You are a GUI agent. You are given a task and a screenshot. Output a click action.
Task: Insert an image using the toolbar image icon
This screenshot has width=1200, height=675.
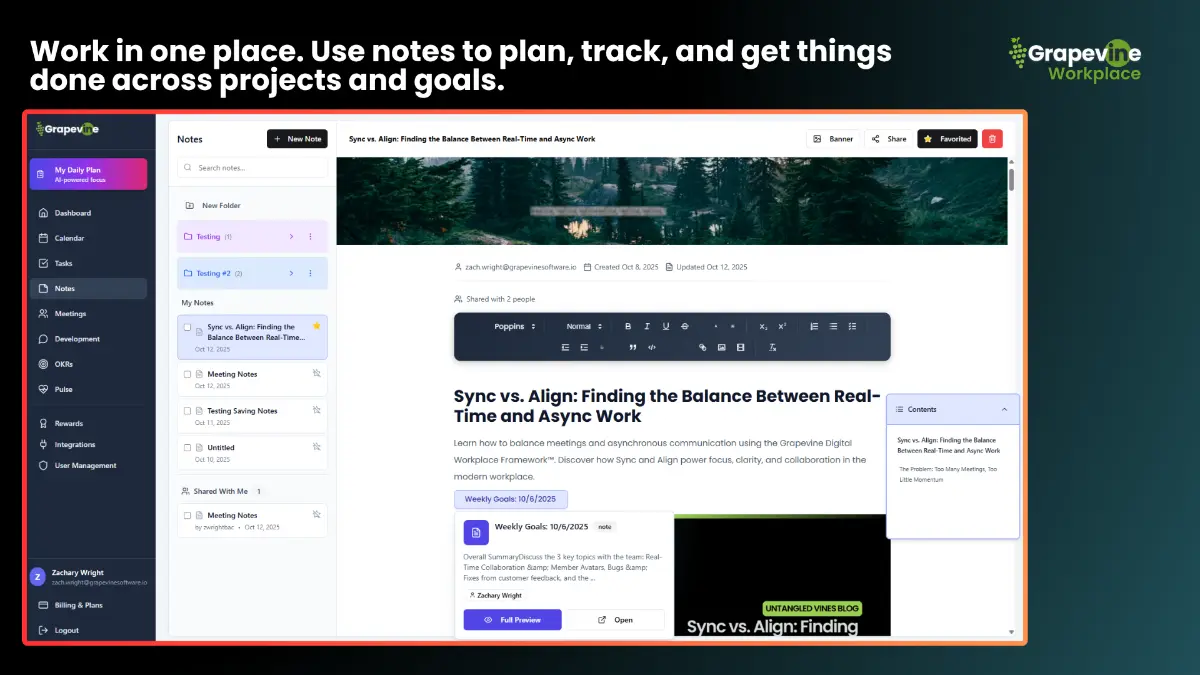point(721,348)
